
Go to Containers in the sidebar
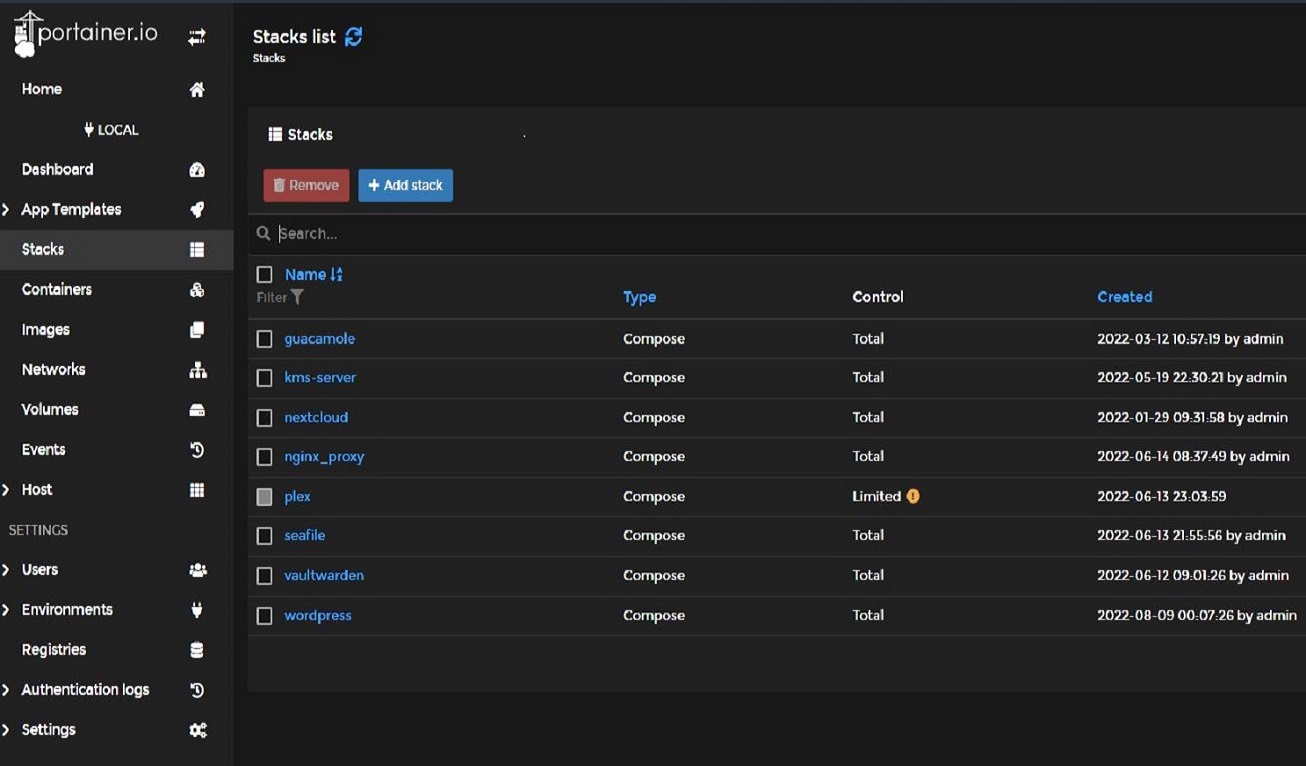(x=56, y=289)
